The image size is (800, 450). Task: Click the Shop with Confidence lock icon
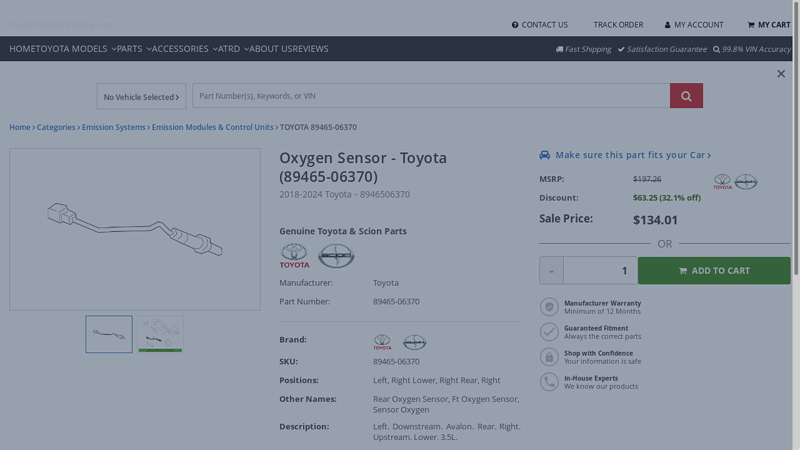coord(549,357)
